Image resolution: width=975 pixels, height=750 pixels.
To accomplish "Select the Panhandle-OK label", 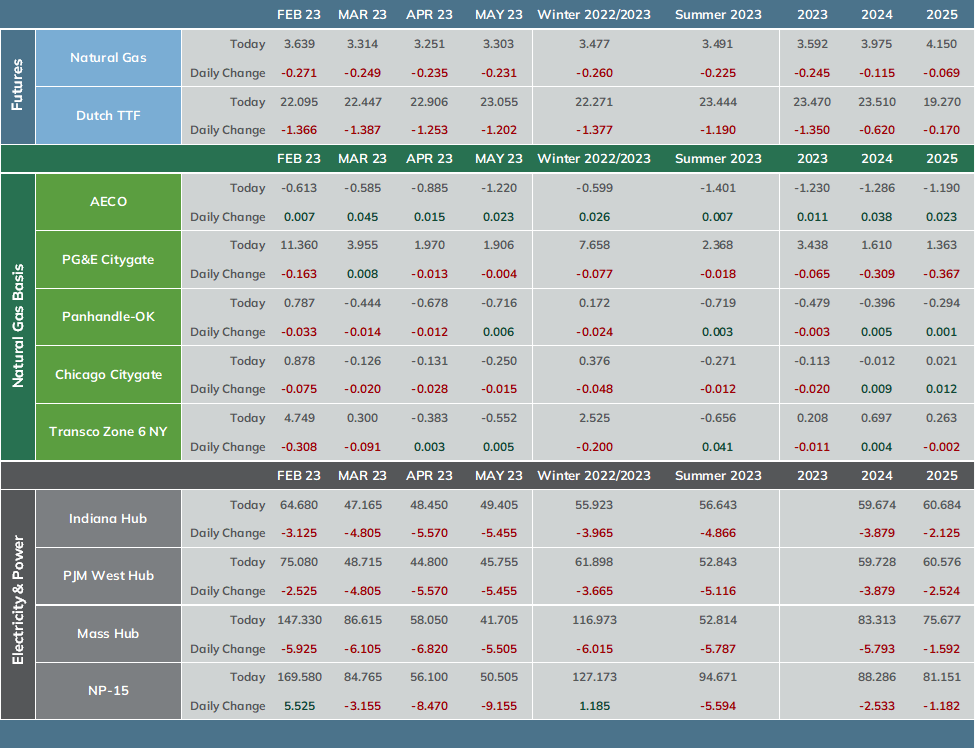I will click(108, 317).
